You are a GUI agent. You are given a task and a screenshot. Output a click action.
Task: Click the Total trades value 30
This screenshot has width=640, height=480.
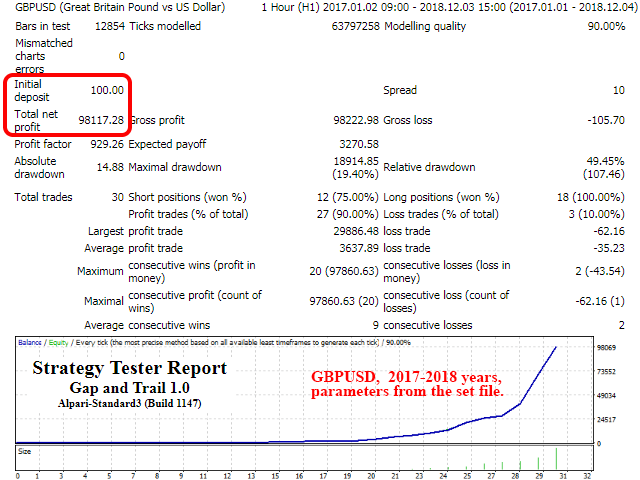coord(117,197)
